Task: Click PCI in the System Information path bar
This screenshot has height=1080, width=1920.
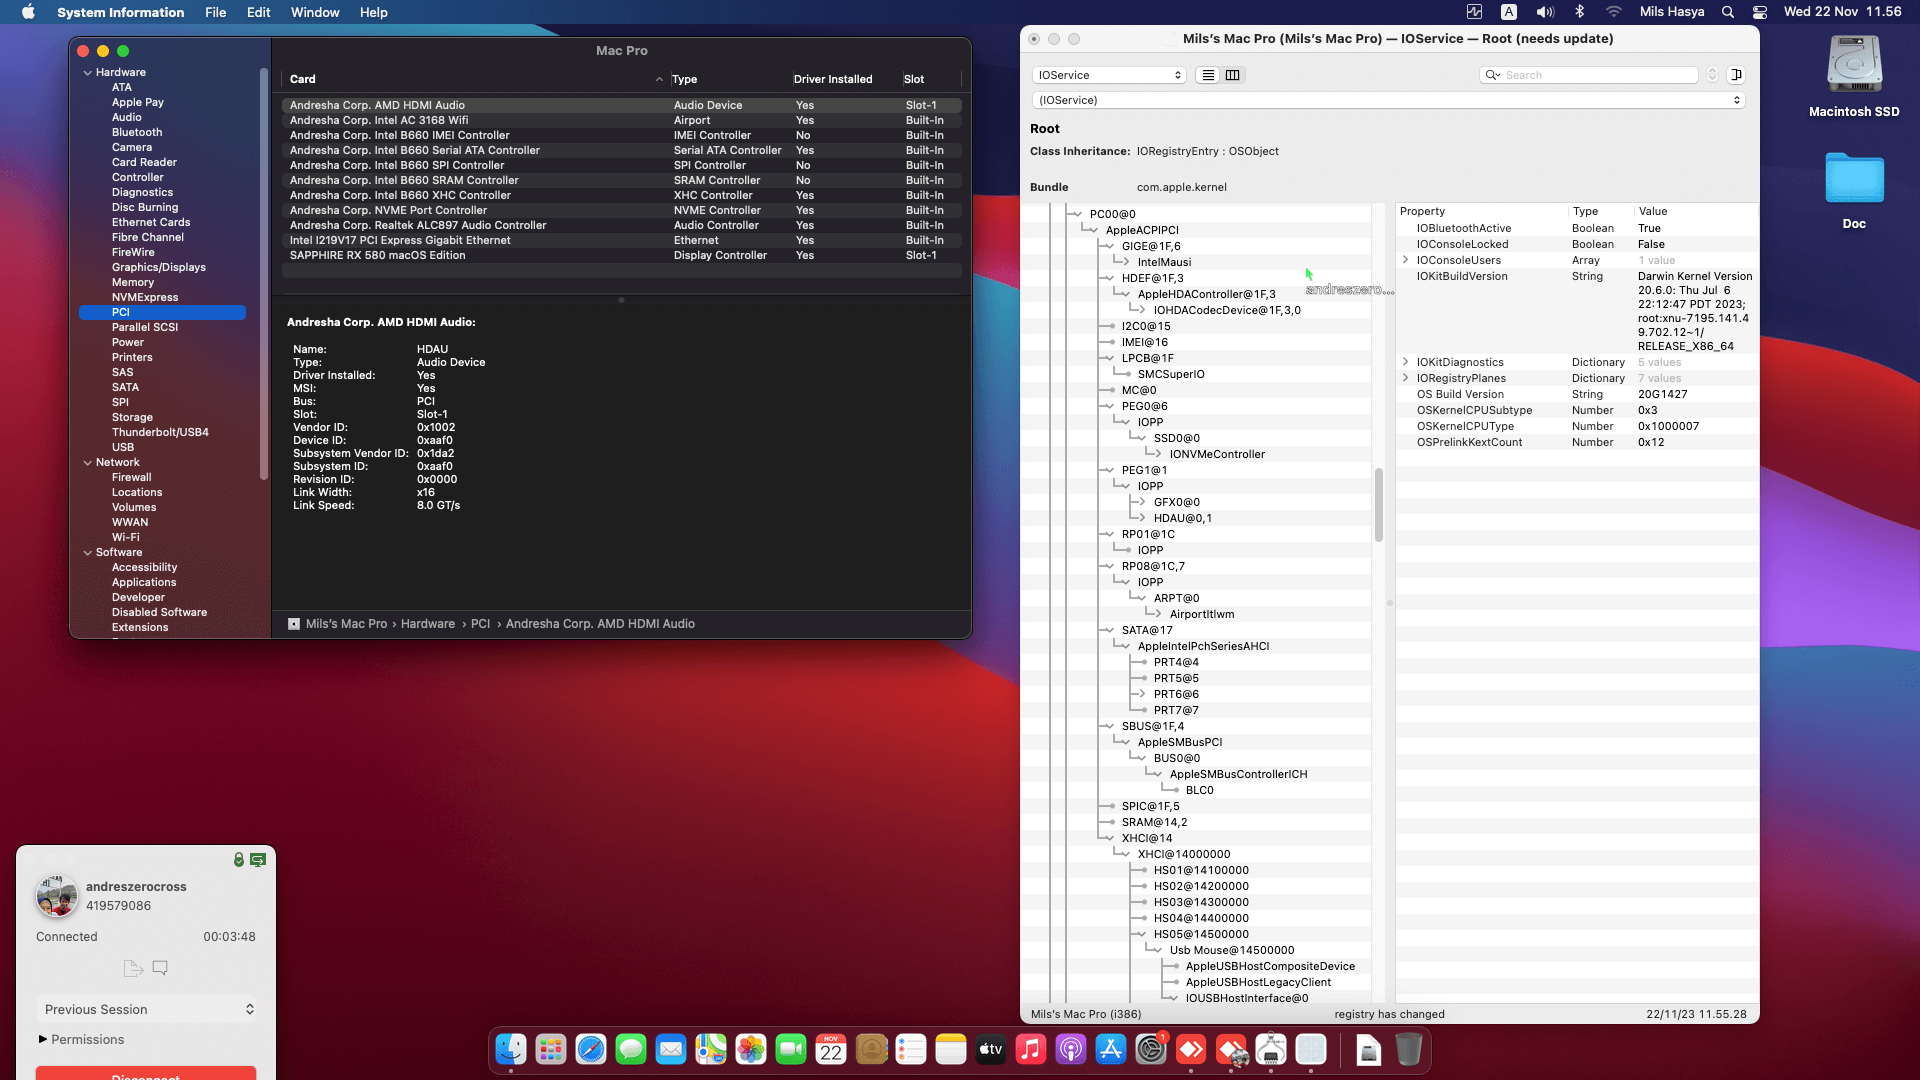Action: pos(481,624)
